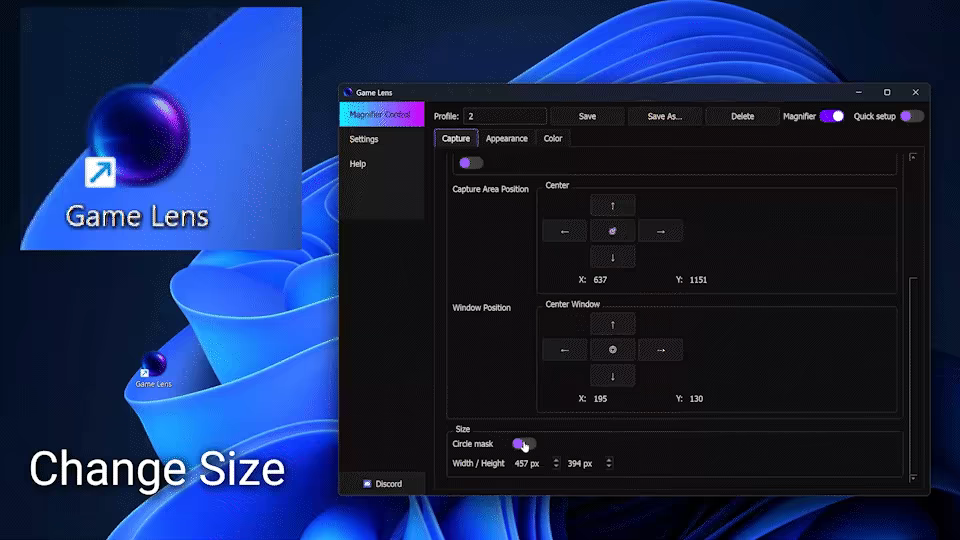Toggle the Circle mask switch
Viewport: 960px width, 540px height.
click(x=523, y=444)
